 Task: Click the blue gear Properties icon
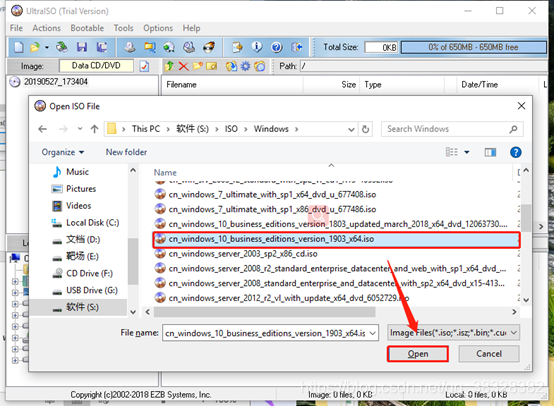[246, 66]
